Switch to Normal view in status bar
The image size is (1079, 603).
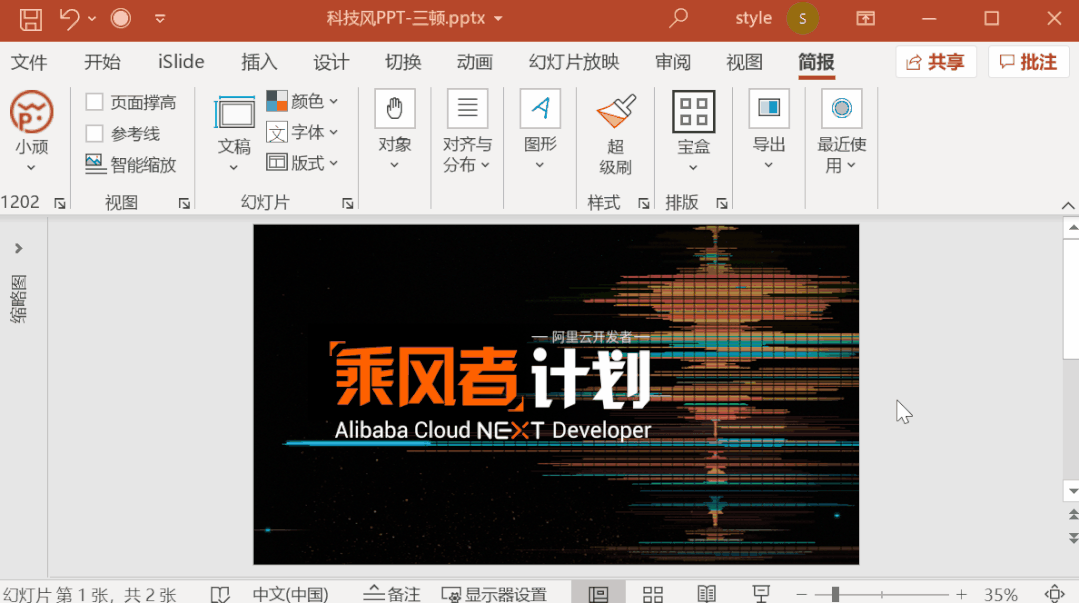[x=598, y=594]
